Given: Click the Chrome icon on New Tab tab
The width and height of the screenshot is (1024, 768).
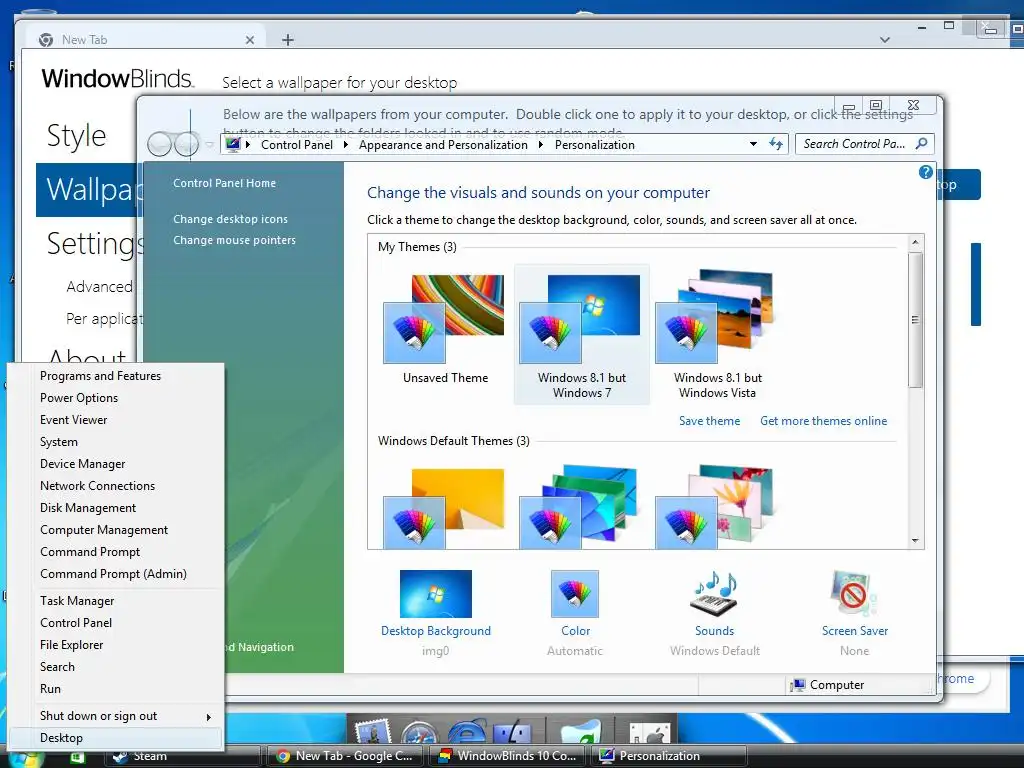Looking at the screenshot, I should (x=46, y=40).
